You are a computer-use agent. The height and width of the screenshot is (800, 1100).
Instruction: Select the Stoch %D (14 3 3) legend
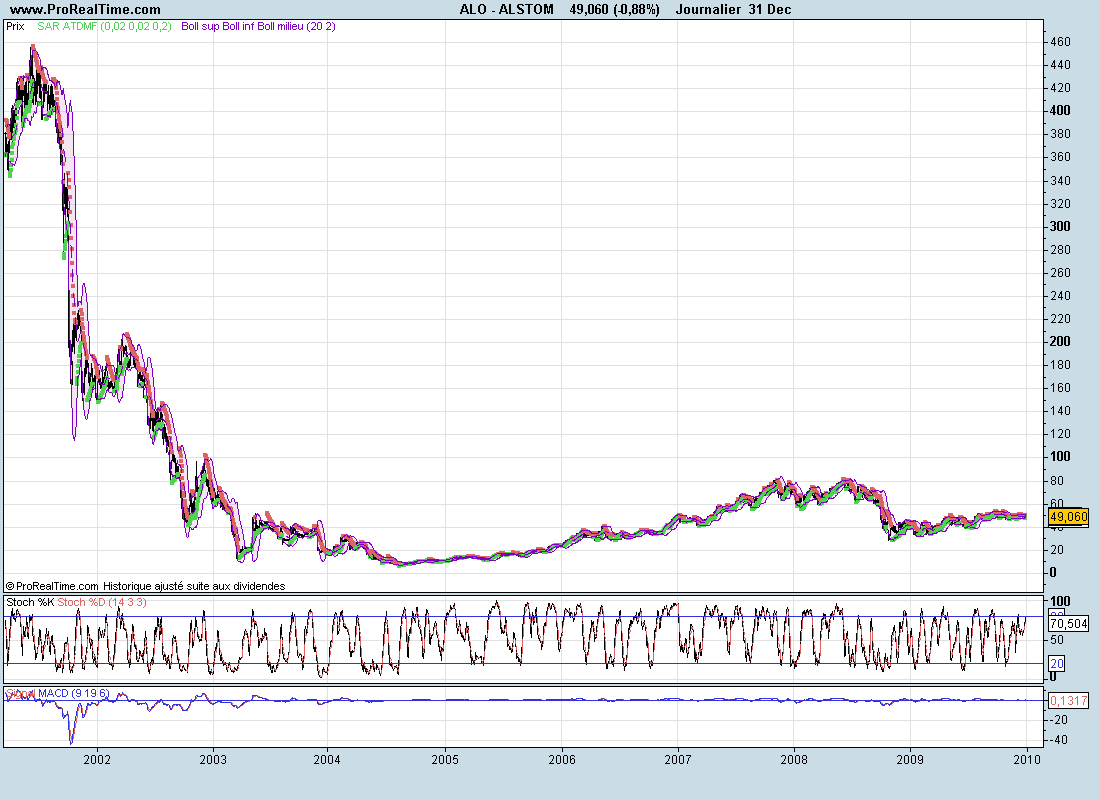coord(102,602)
